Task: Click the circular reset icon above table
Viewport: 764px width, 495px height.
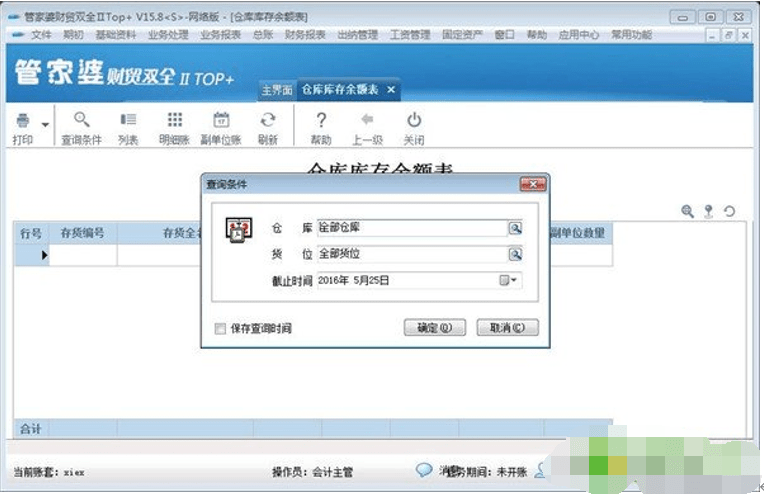Action: point(729,211)
